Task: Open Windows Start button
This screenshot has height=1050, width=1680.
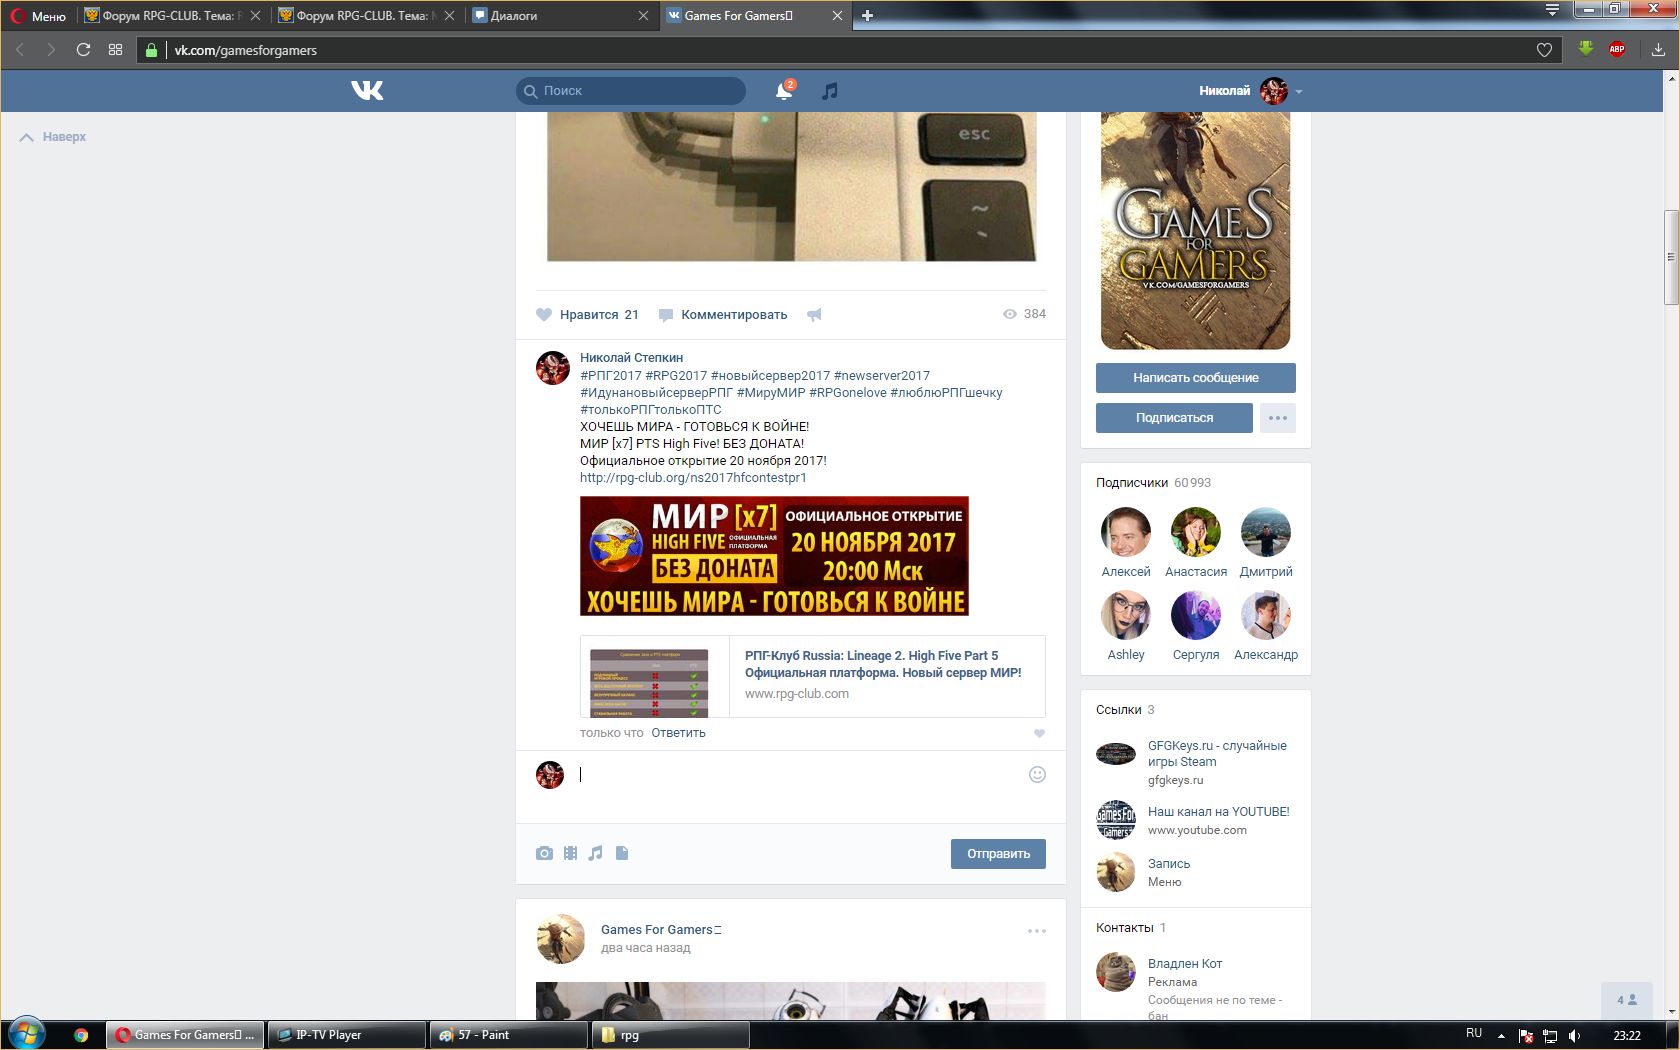Action: pos(26,1034)
